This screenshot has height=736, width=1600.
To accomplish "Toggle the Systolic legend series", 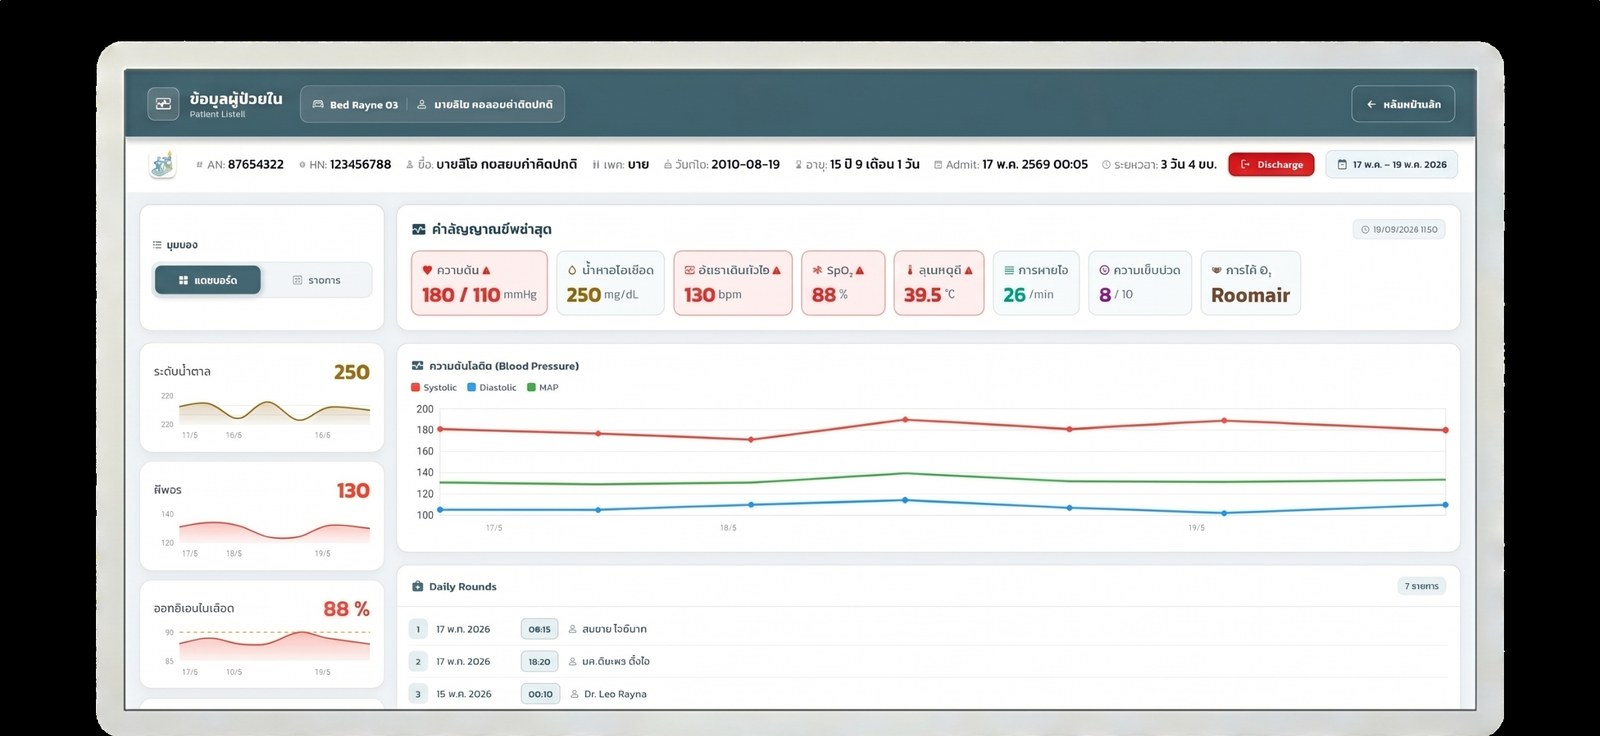I will point(434,388).
